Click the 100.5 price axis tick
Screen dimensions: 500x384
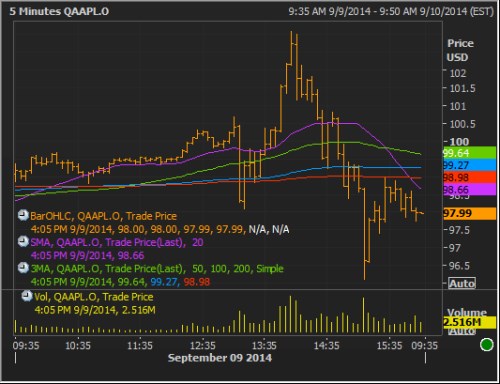click(463, 124)
